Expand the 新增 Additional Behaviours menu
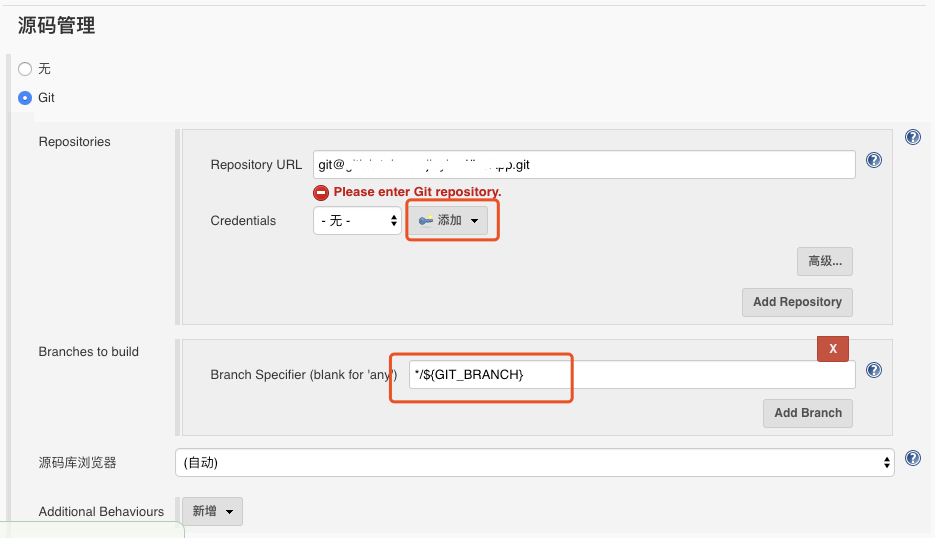This screenshot has height=538, width=935. 212,511
